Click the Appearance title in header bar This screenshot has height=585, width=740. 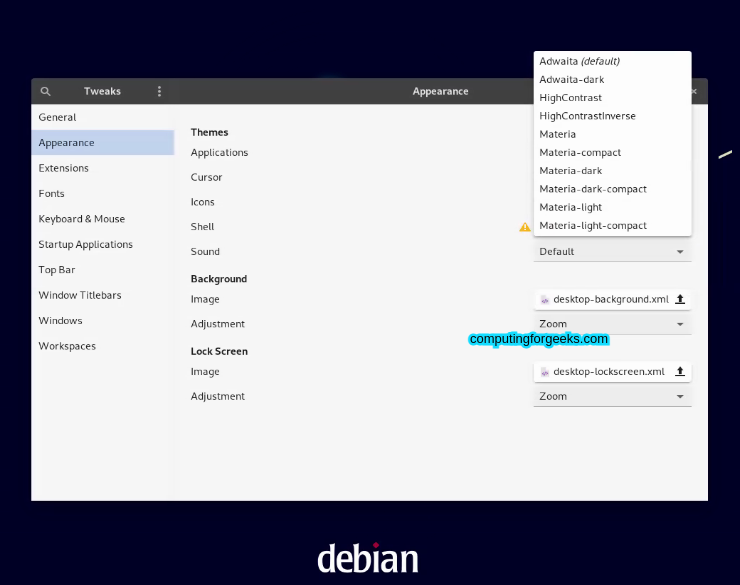click(x=440, y=91)
